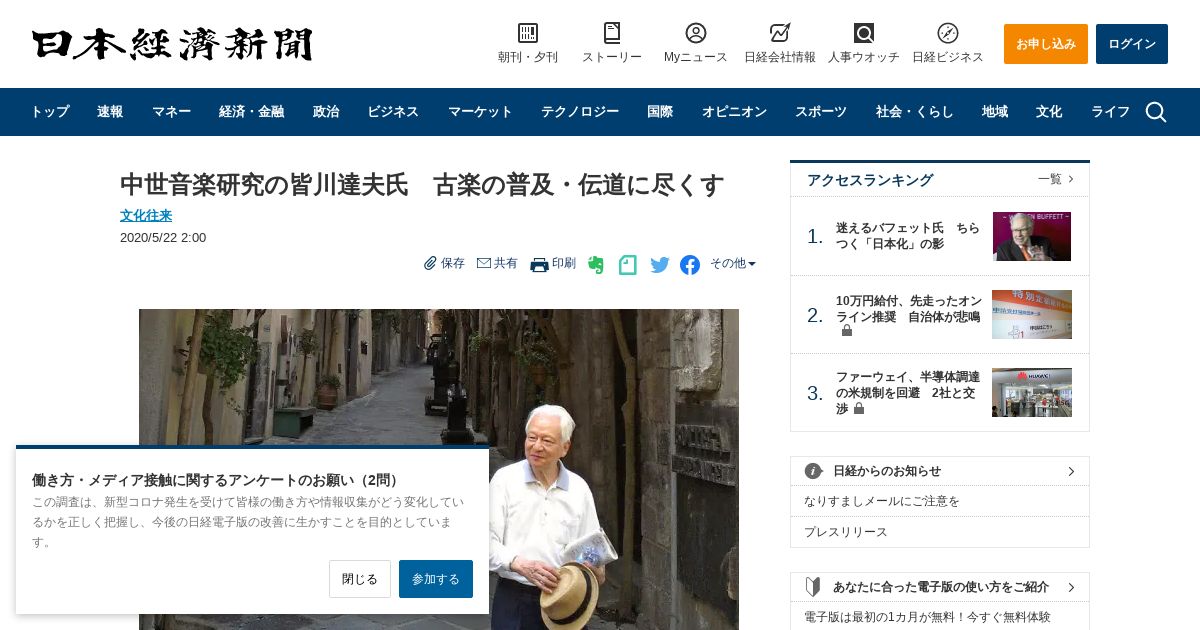Open the ライフ navigation tab

1110,112
